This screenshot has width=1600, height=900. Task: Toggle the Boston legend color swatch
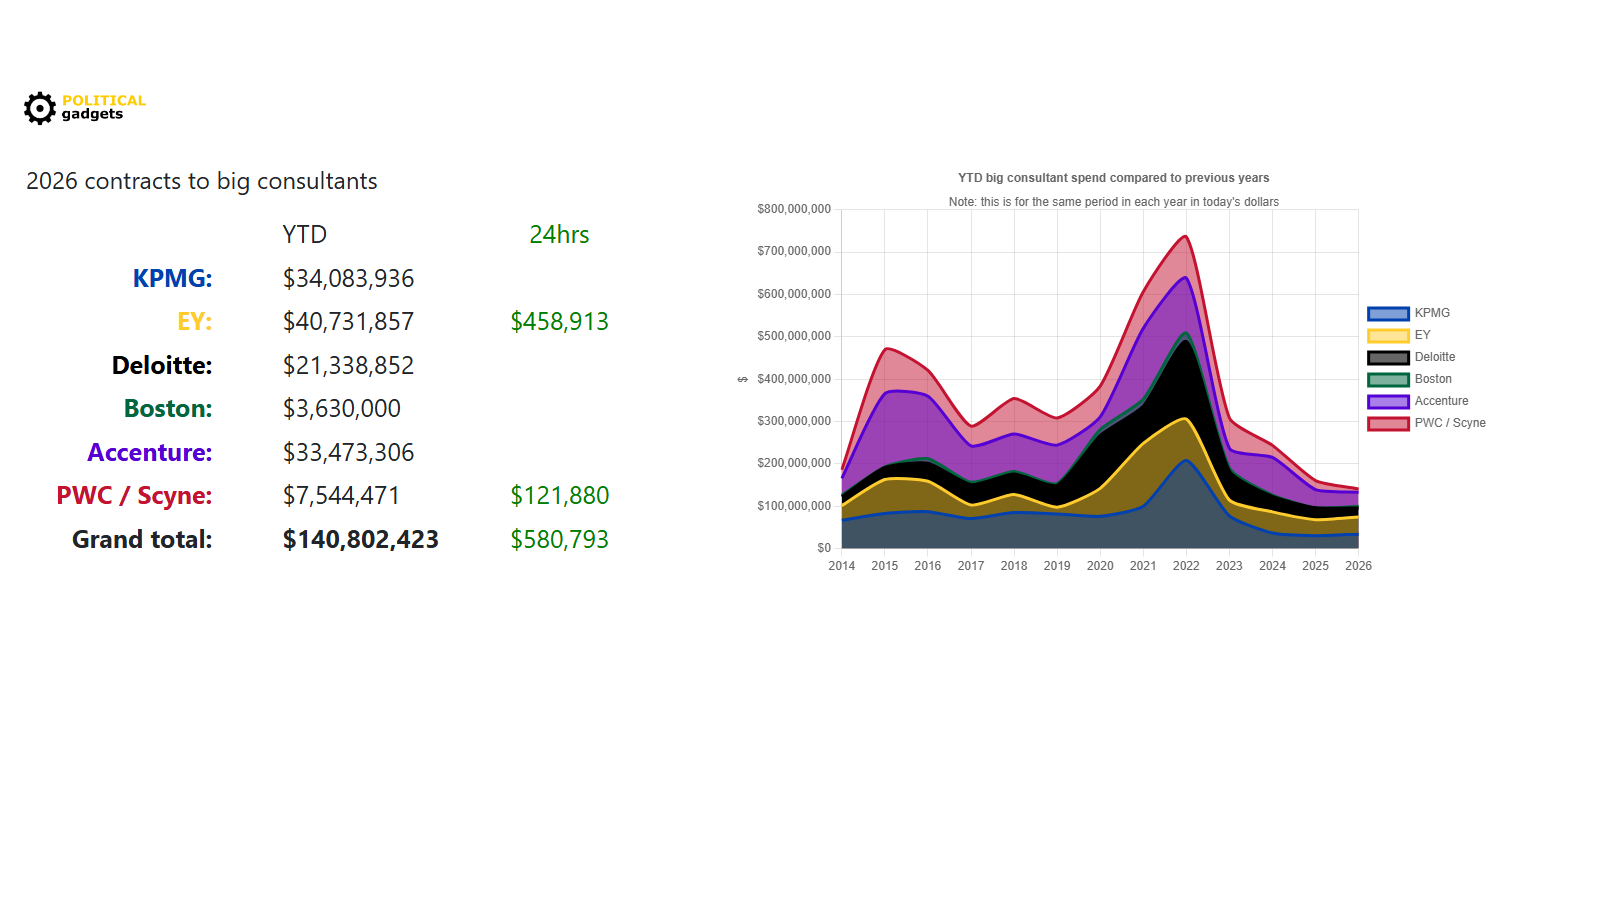click(1388, 380)
